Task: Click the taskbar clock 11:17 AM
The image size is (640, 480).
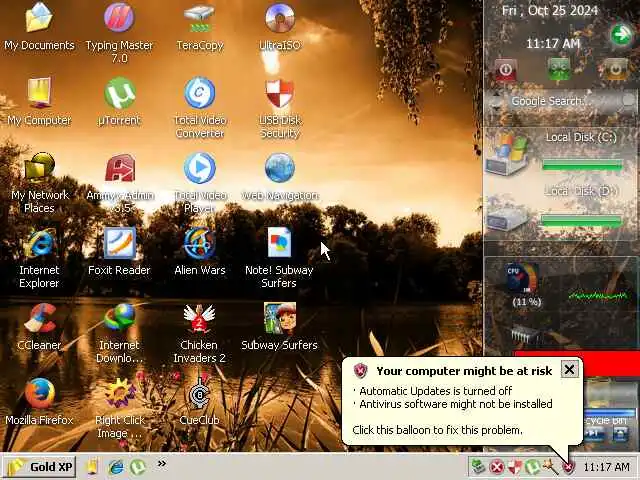Action: pyautogui.click(x=607, y=467)
